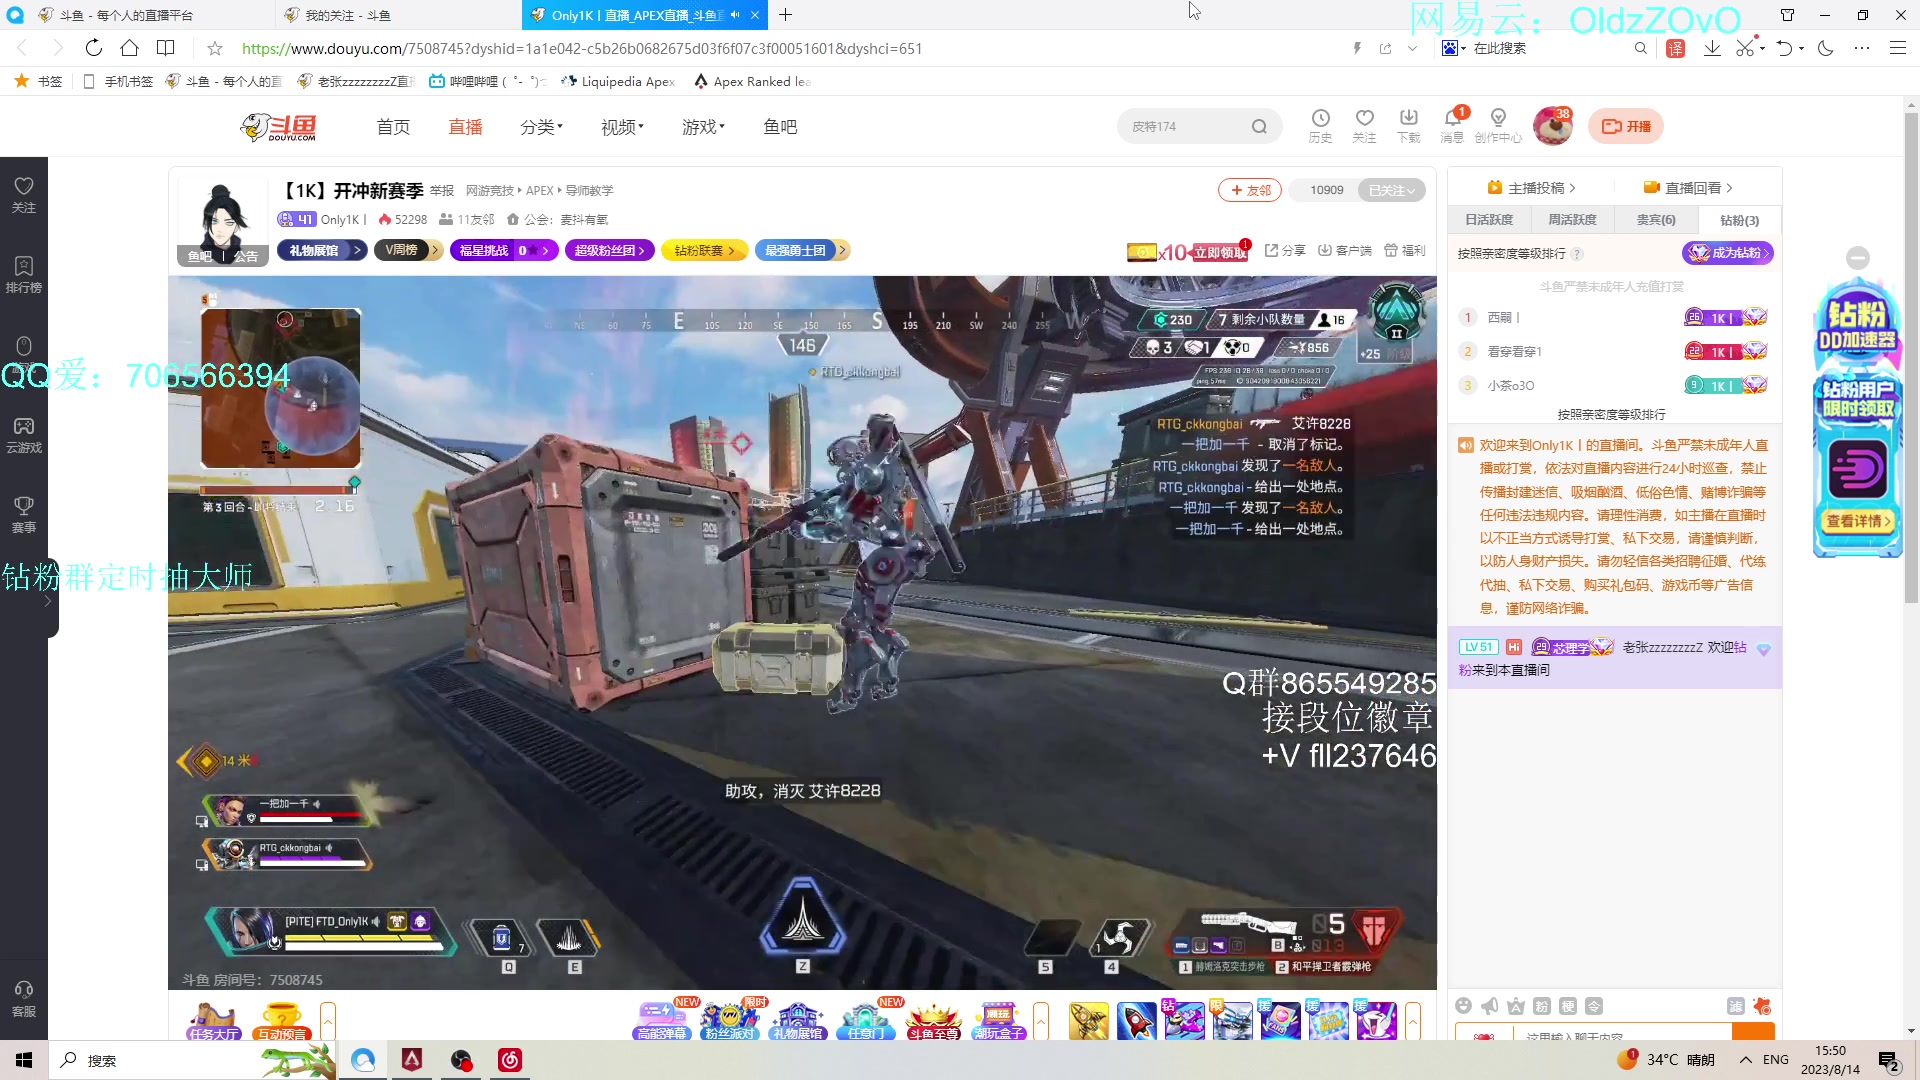Toggle browser dark mode moon icon
Viewport: 1920px width, 1080px height.
1826,48
